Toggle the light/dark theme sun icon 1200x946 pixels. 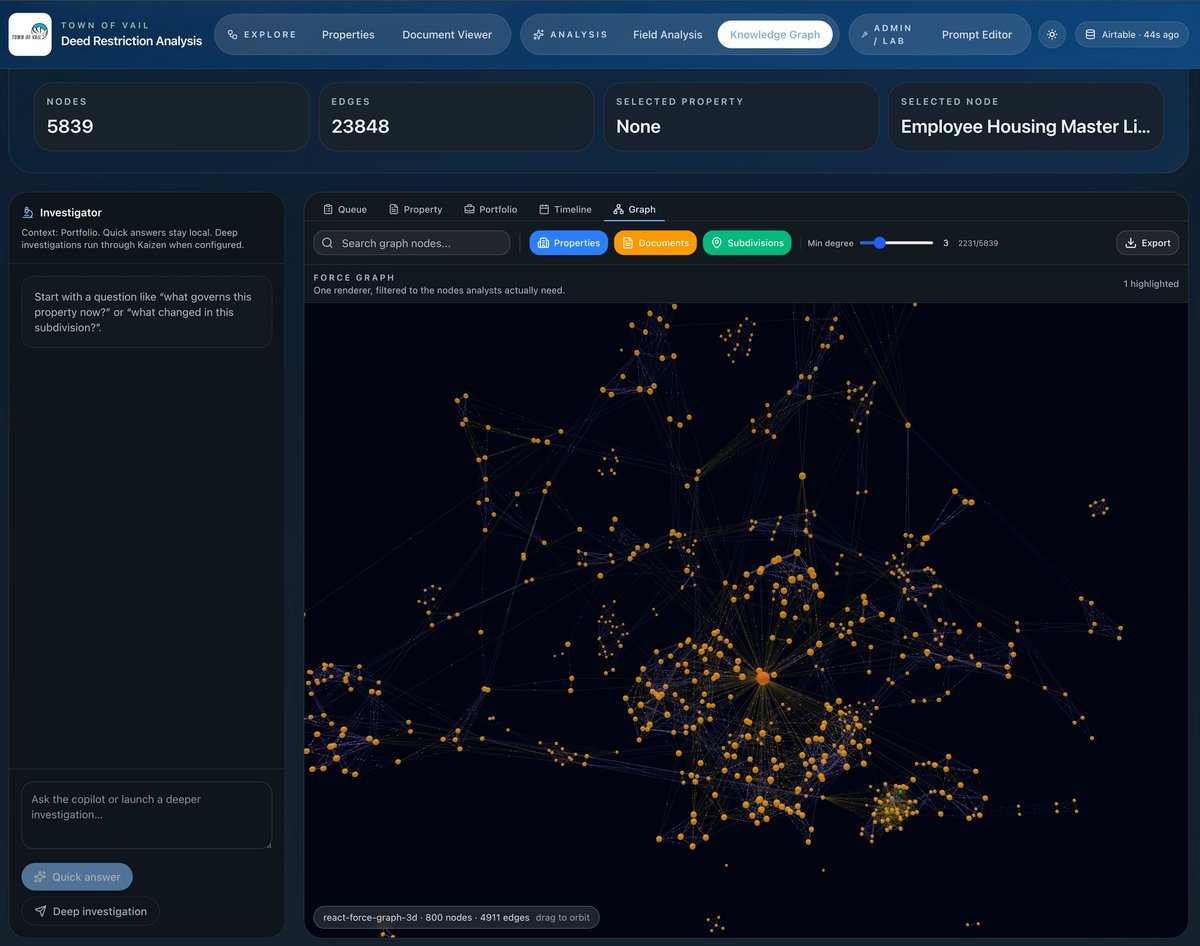[1052, 35]
